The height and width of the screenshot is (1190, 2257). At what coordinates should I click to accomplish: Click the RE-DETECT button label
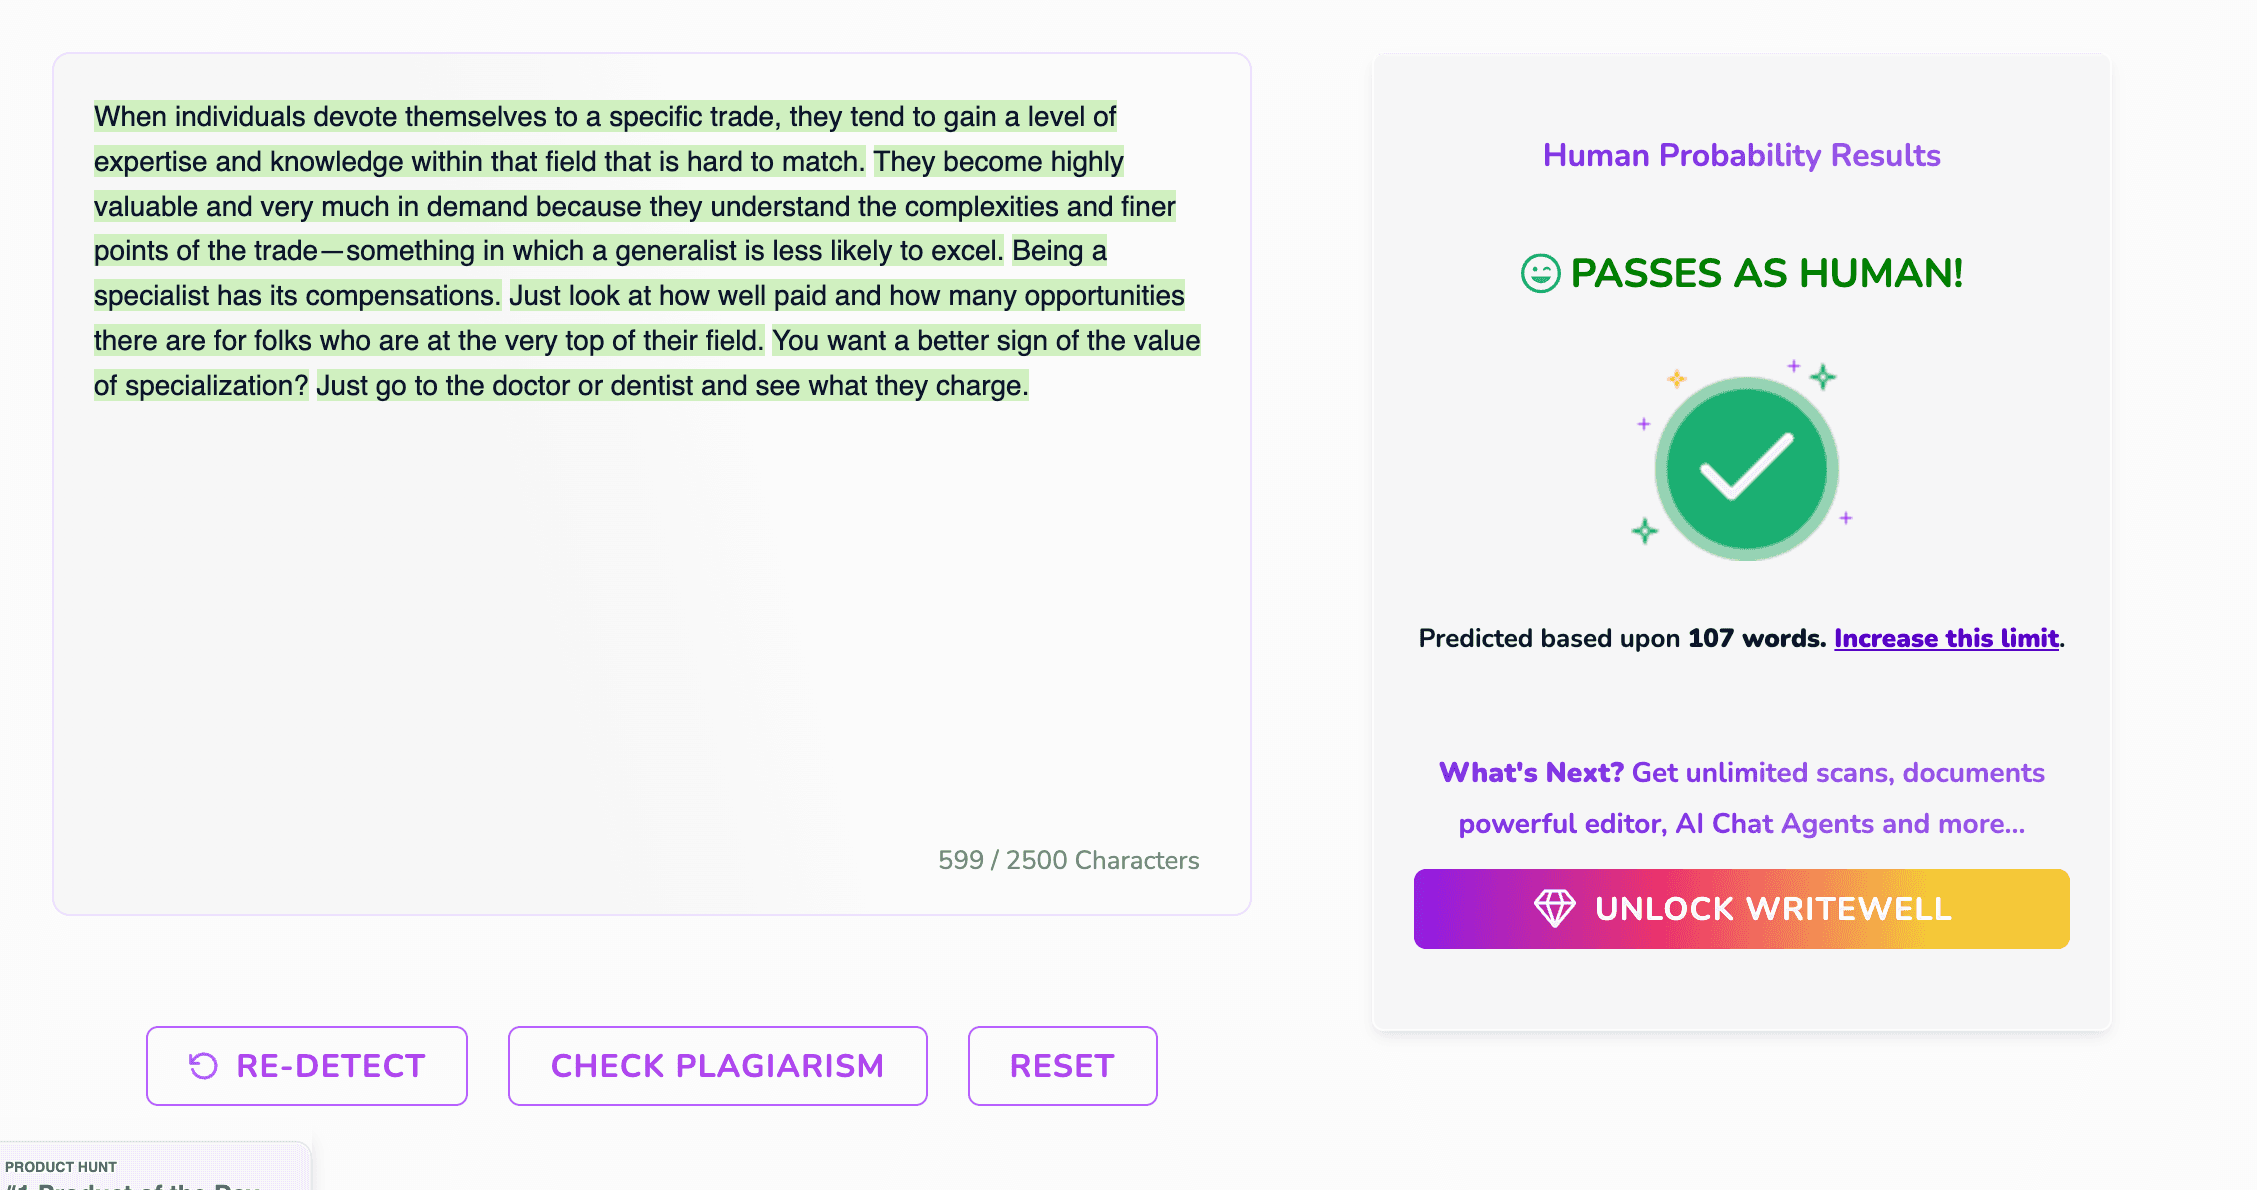[x=330, y=1066]
